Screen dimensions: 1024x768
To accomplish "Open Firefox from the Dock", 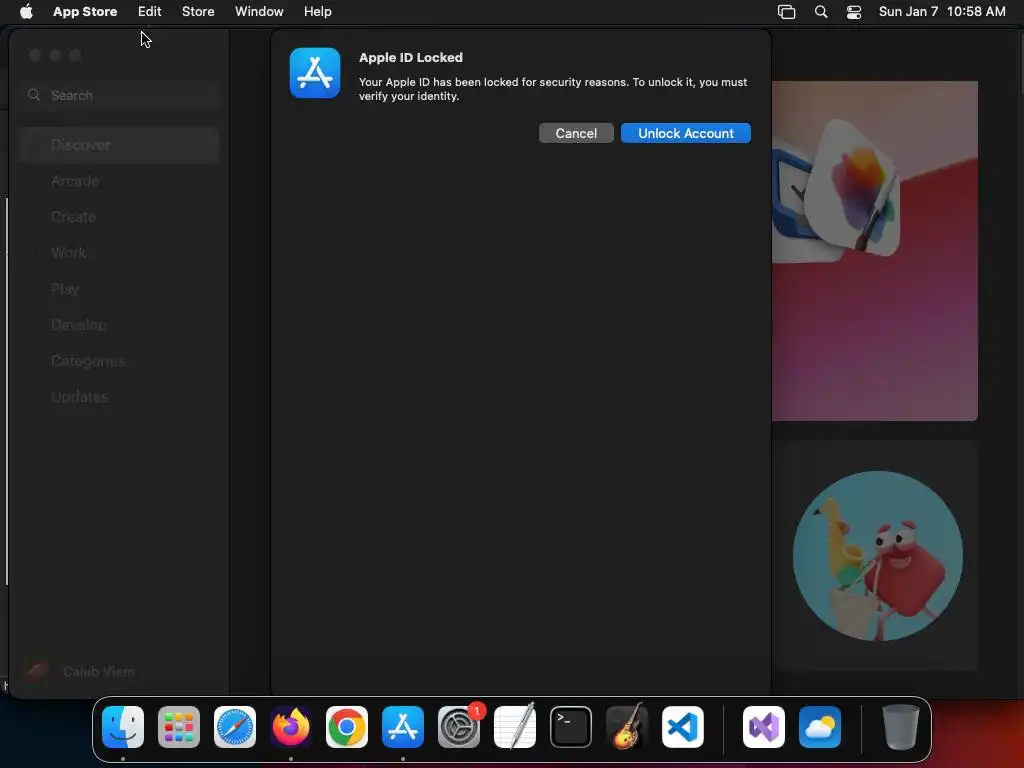I will pyautogui.click(x=291, y=727).
